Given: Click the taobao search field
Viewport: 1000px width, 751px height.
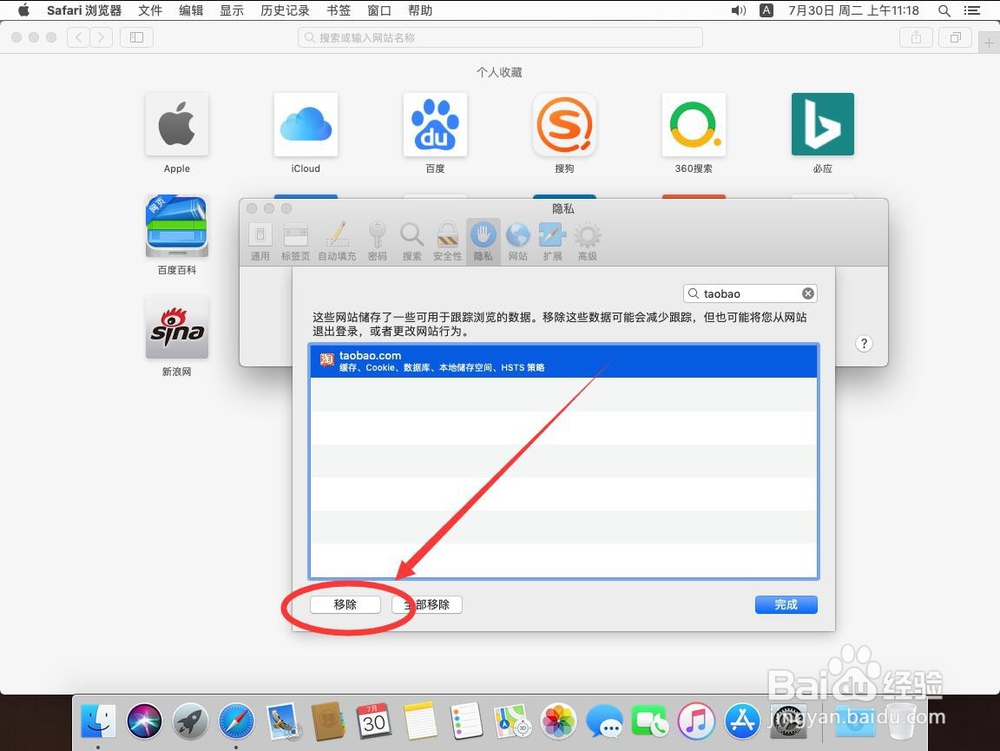Looking at the screenshot, I should pos(750,293).
